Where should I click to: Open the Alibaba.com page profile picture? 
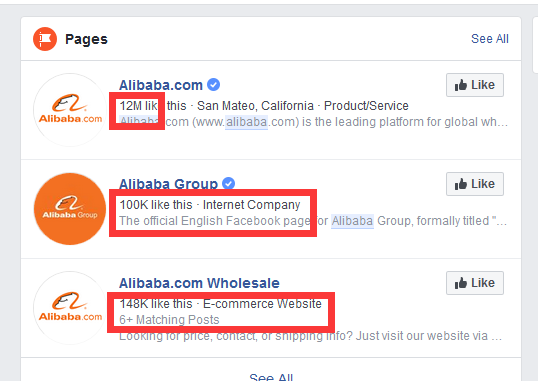click(x=70, y=110)
